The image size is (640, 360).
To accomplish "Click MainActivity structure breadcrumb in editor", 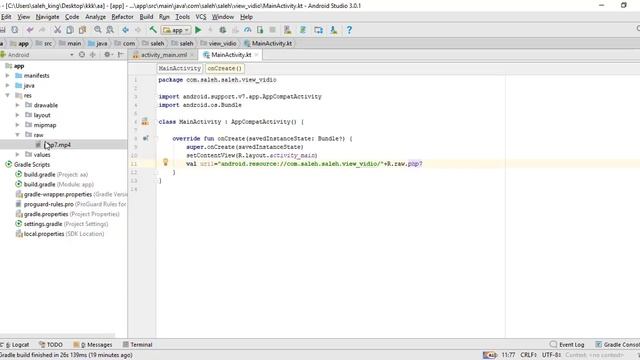I will (x=180, y=68).
